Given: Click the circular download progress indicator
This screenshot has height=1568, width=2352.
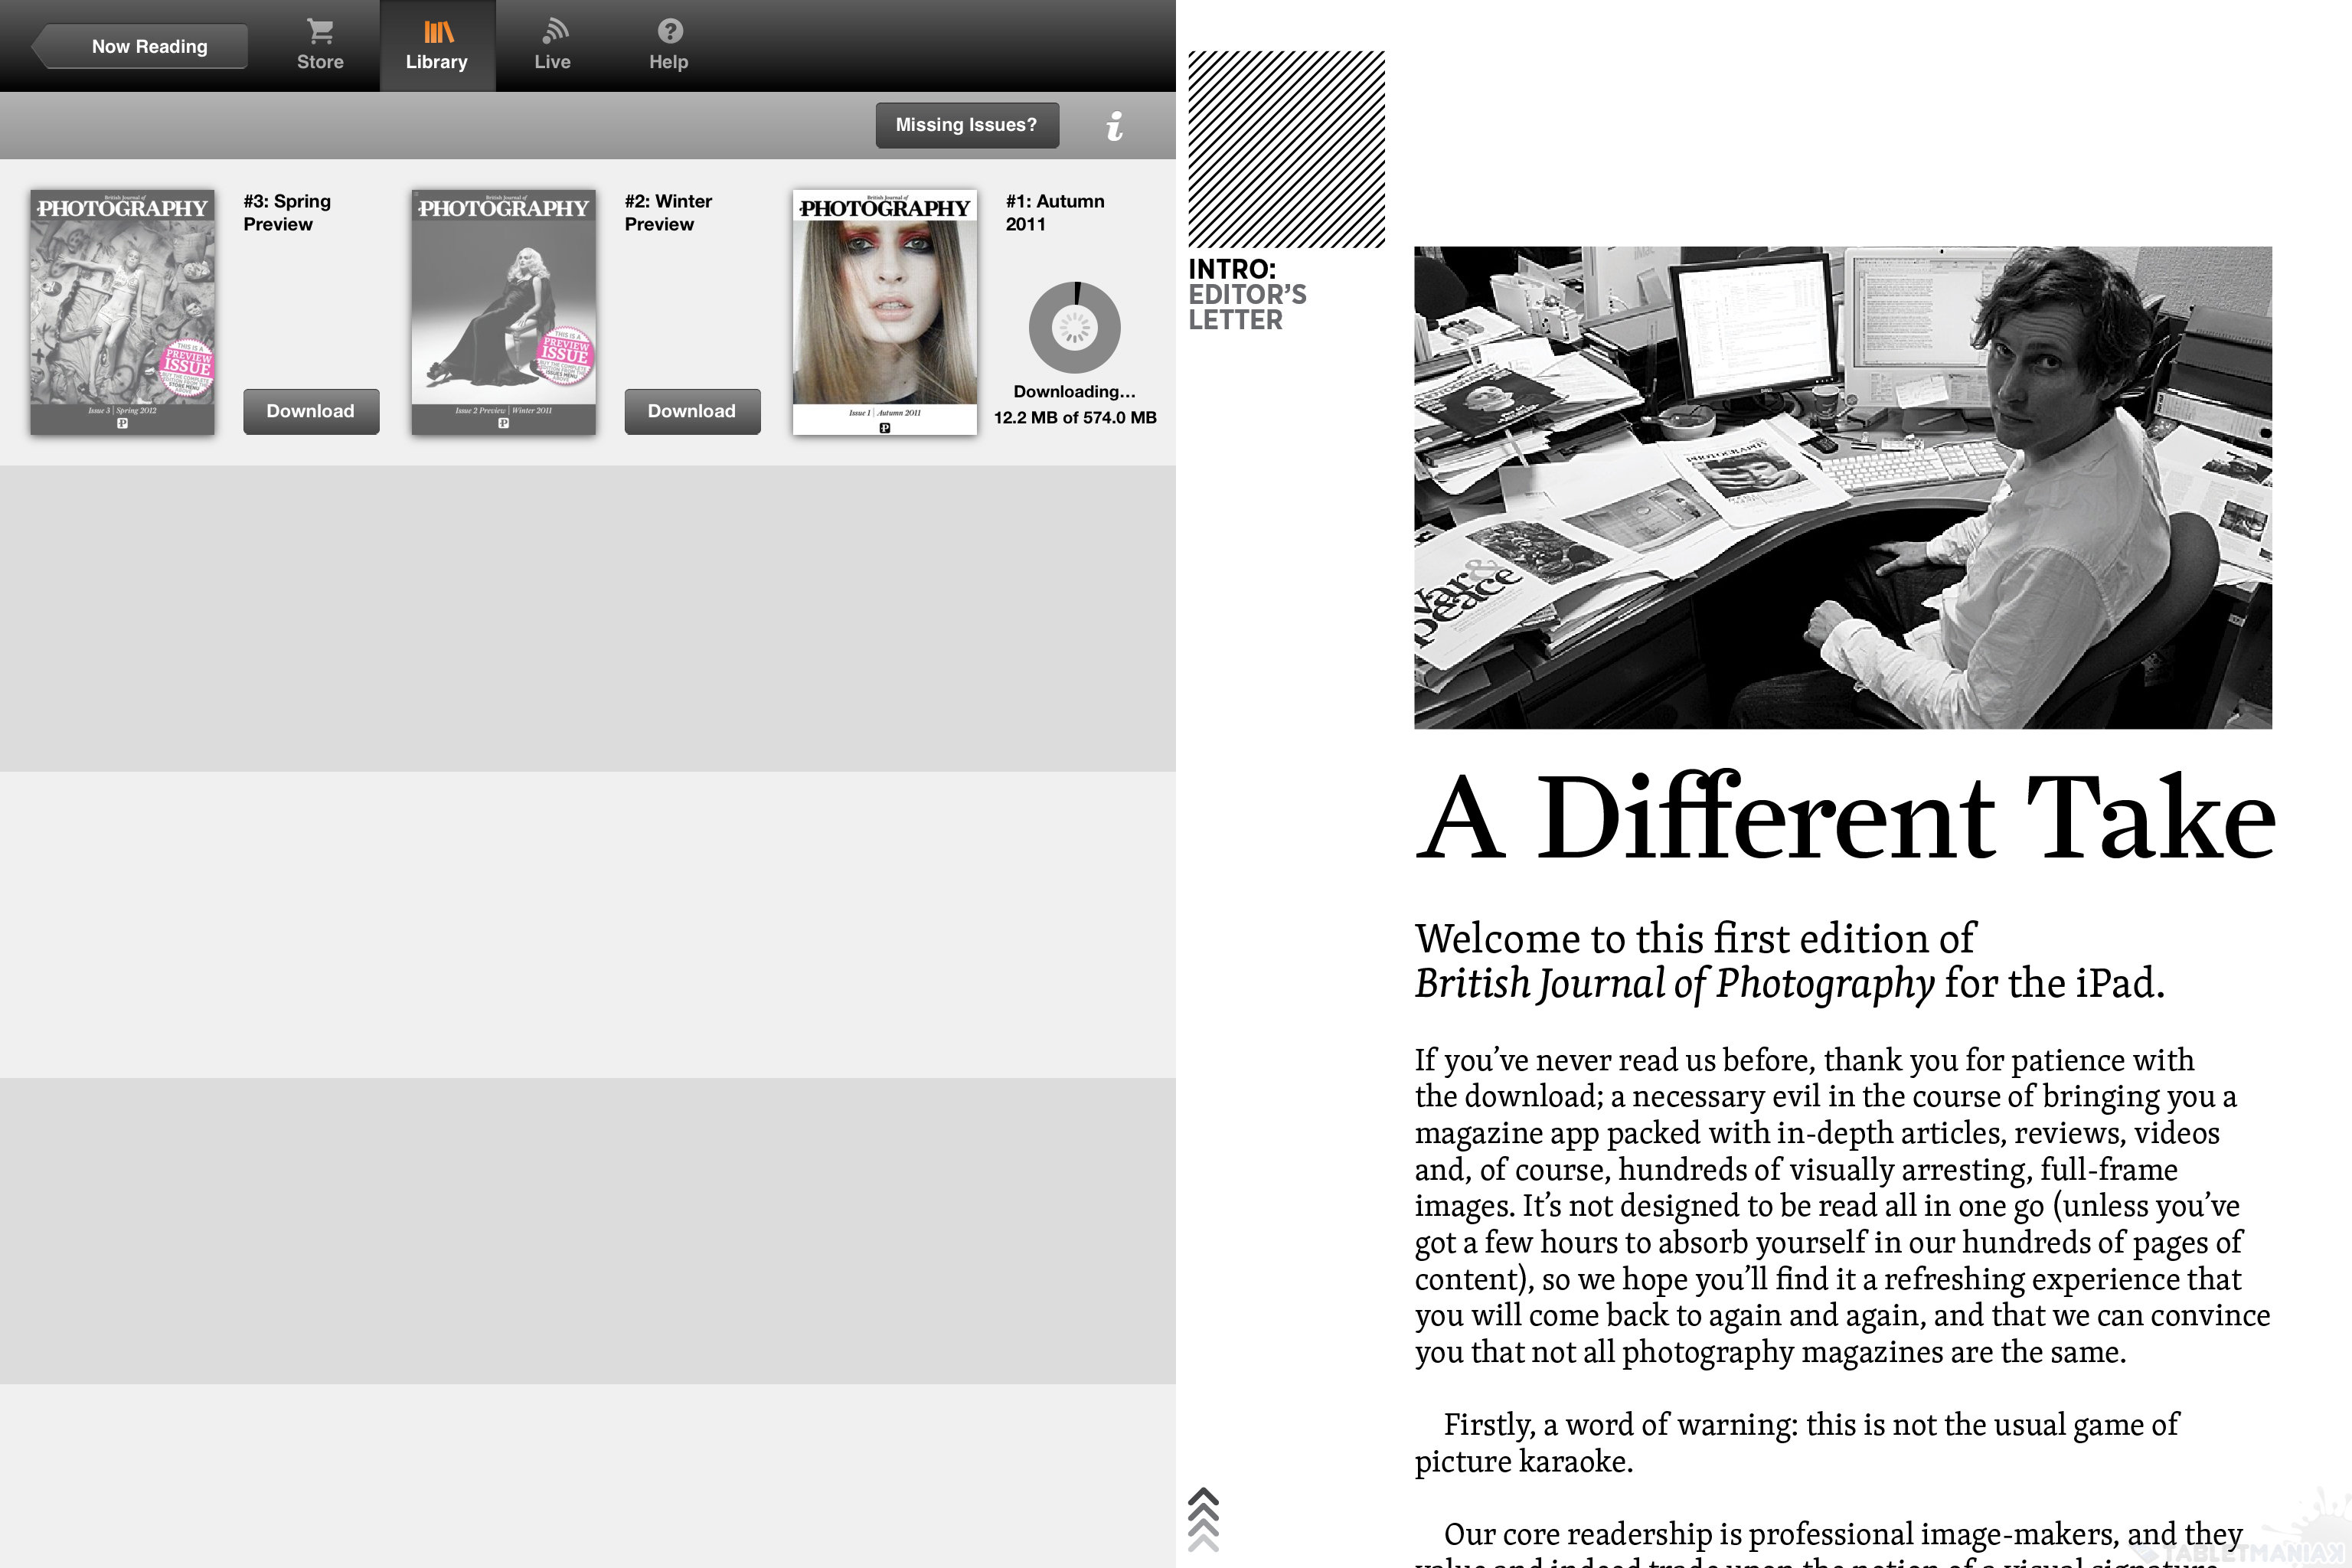Looking at the screenshot, I should (x=1074, y=327).
